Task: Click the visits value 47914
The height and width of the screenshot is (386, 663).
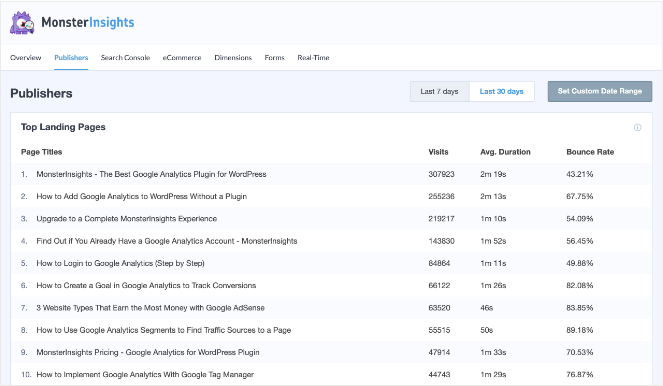Action: (439, 353)
